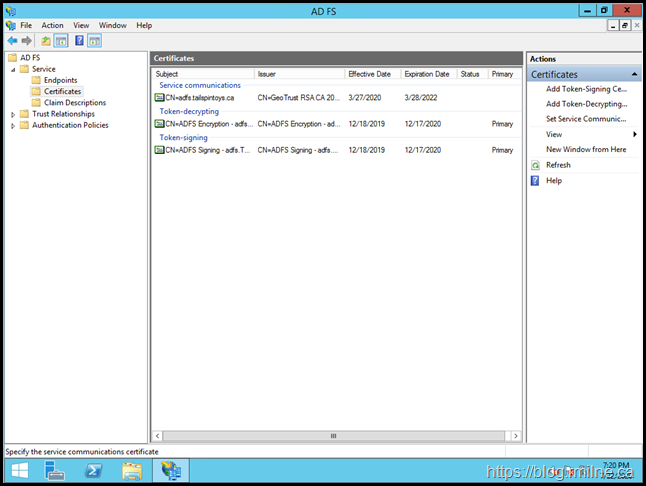Select the CN=adfs.tailspintoys.ca certificate row
This screenshot has height=486, width=646.
(x=200, y=98)
